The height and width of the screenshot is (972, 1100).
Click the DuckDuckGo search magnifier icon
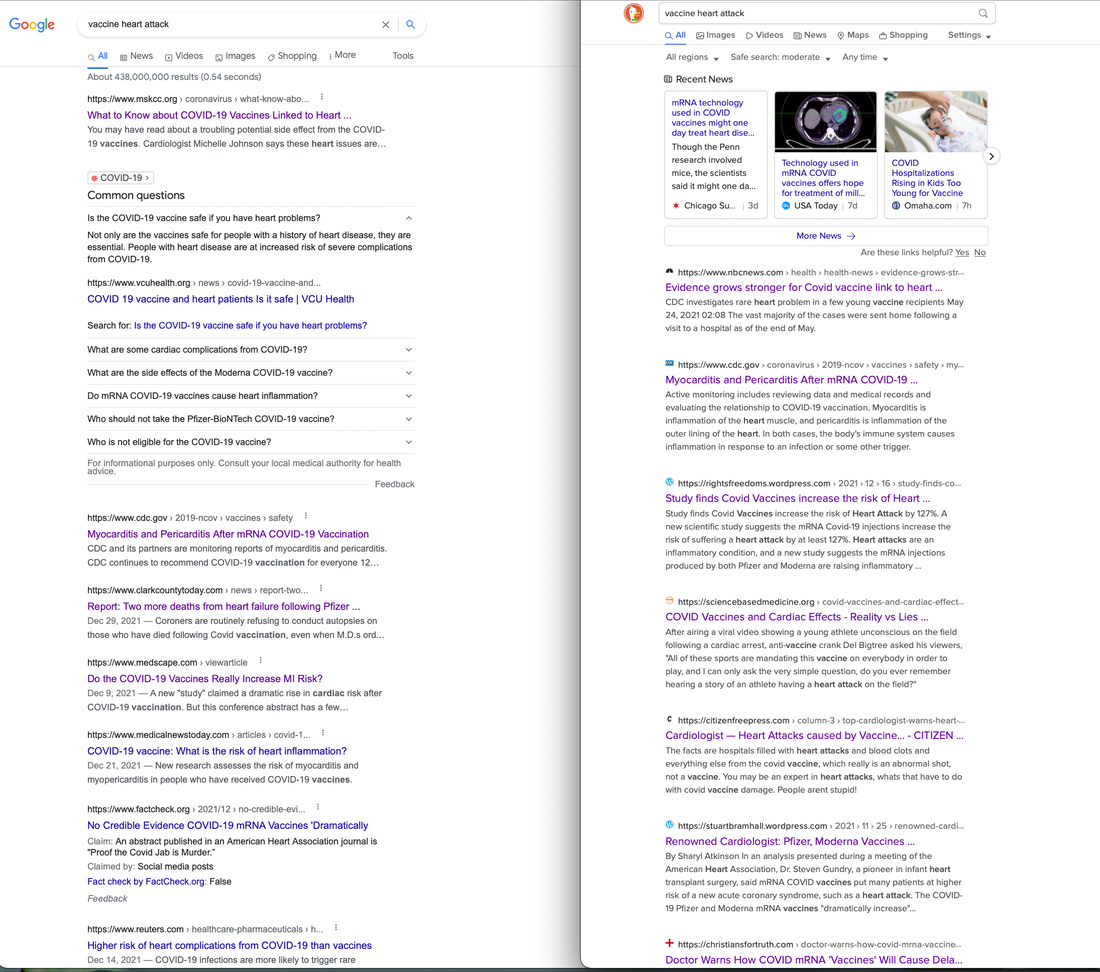983,13
